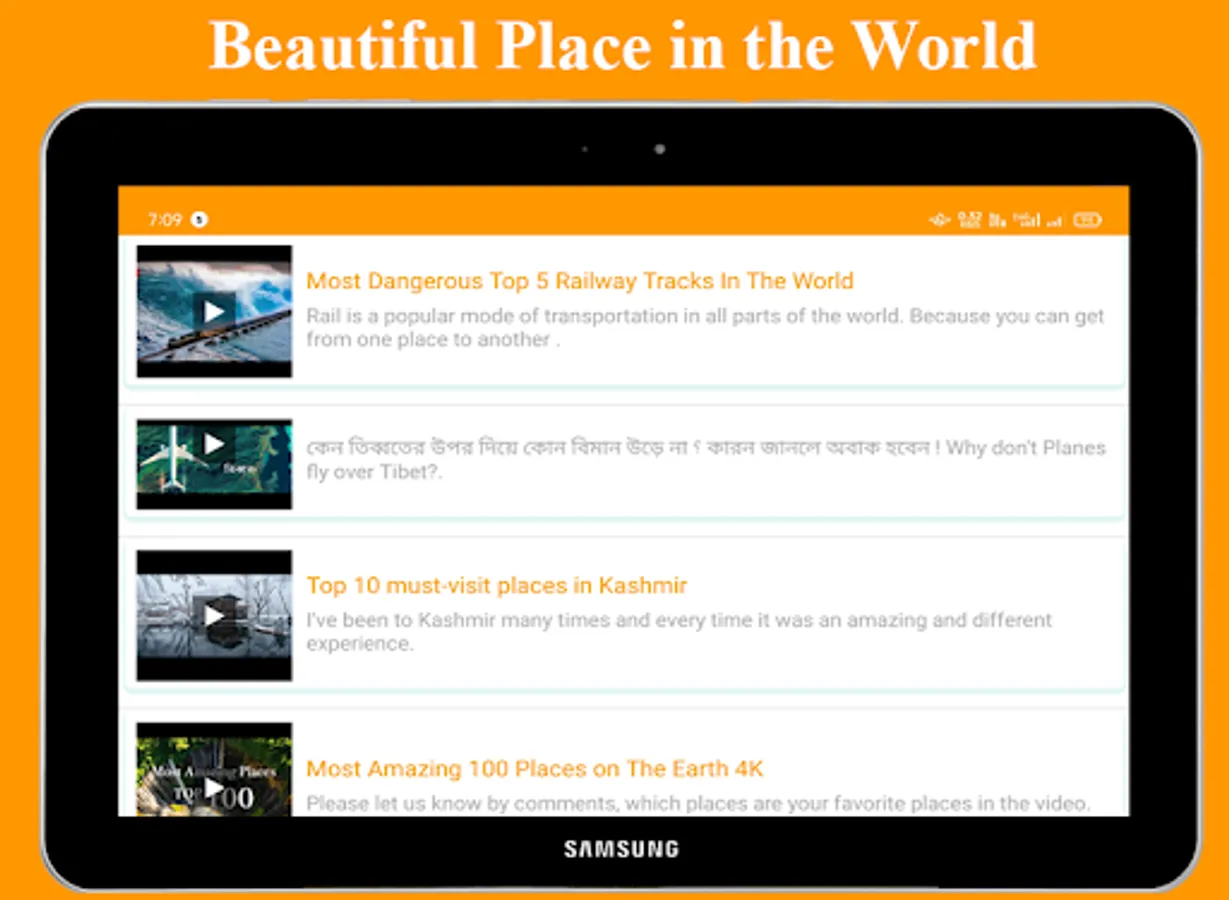Select description starting 'Rail is a popular mode'
The image size is (1229, 900).
coord(705,328)
